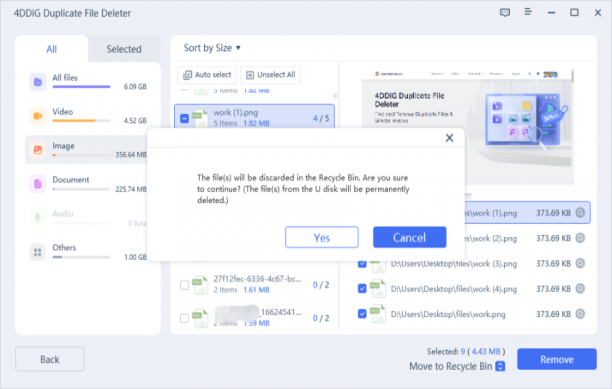
Task: Click the Document category icon
Action: point(38,183)
